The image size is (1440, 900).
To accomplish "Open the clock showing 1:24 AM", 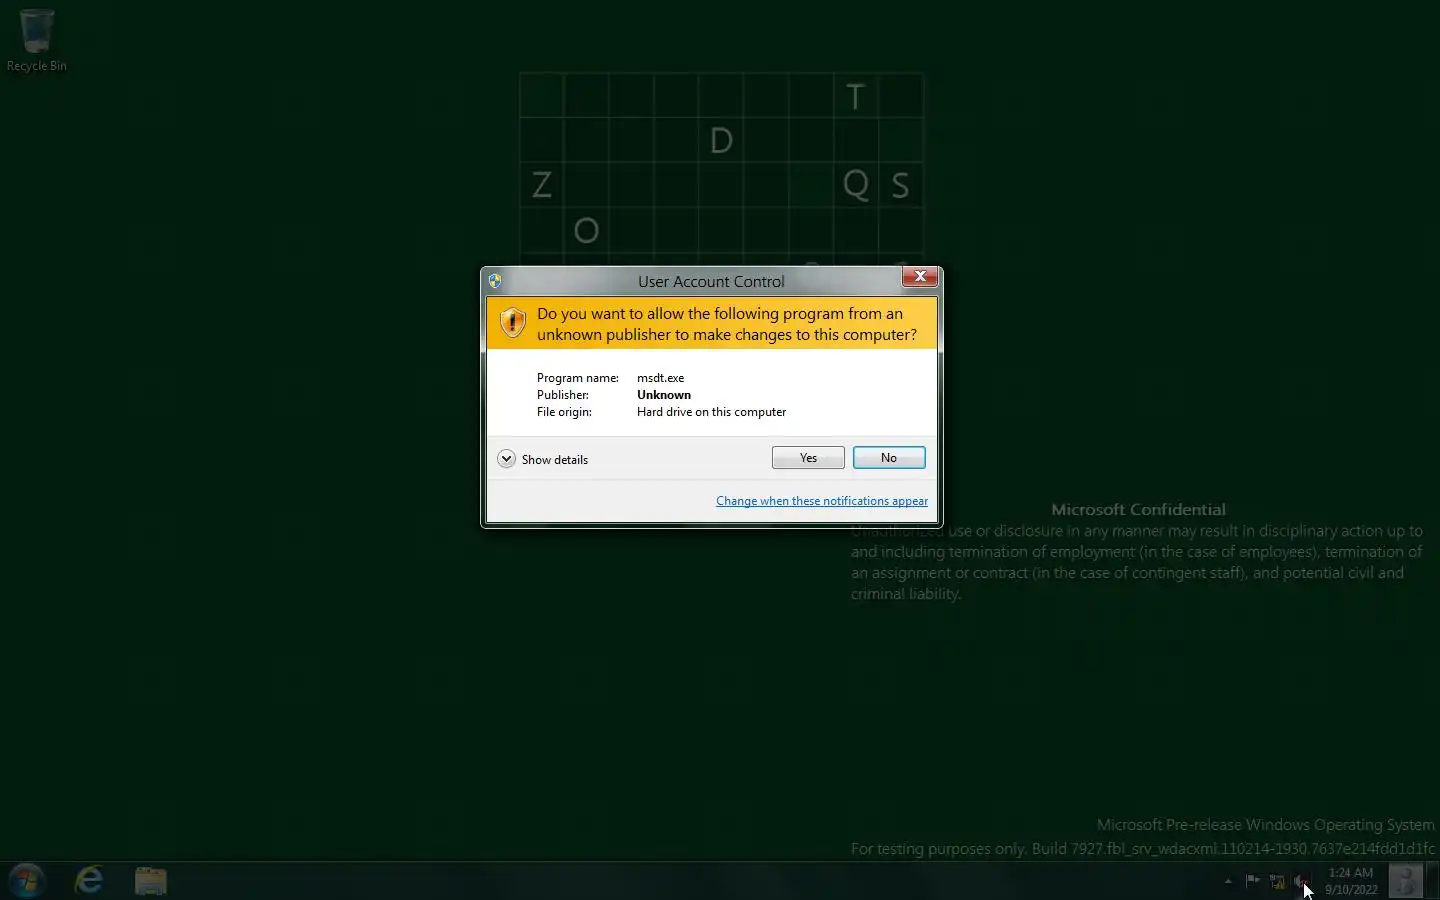I will pyautogui.click(x=1351, y=881).
